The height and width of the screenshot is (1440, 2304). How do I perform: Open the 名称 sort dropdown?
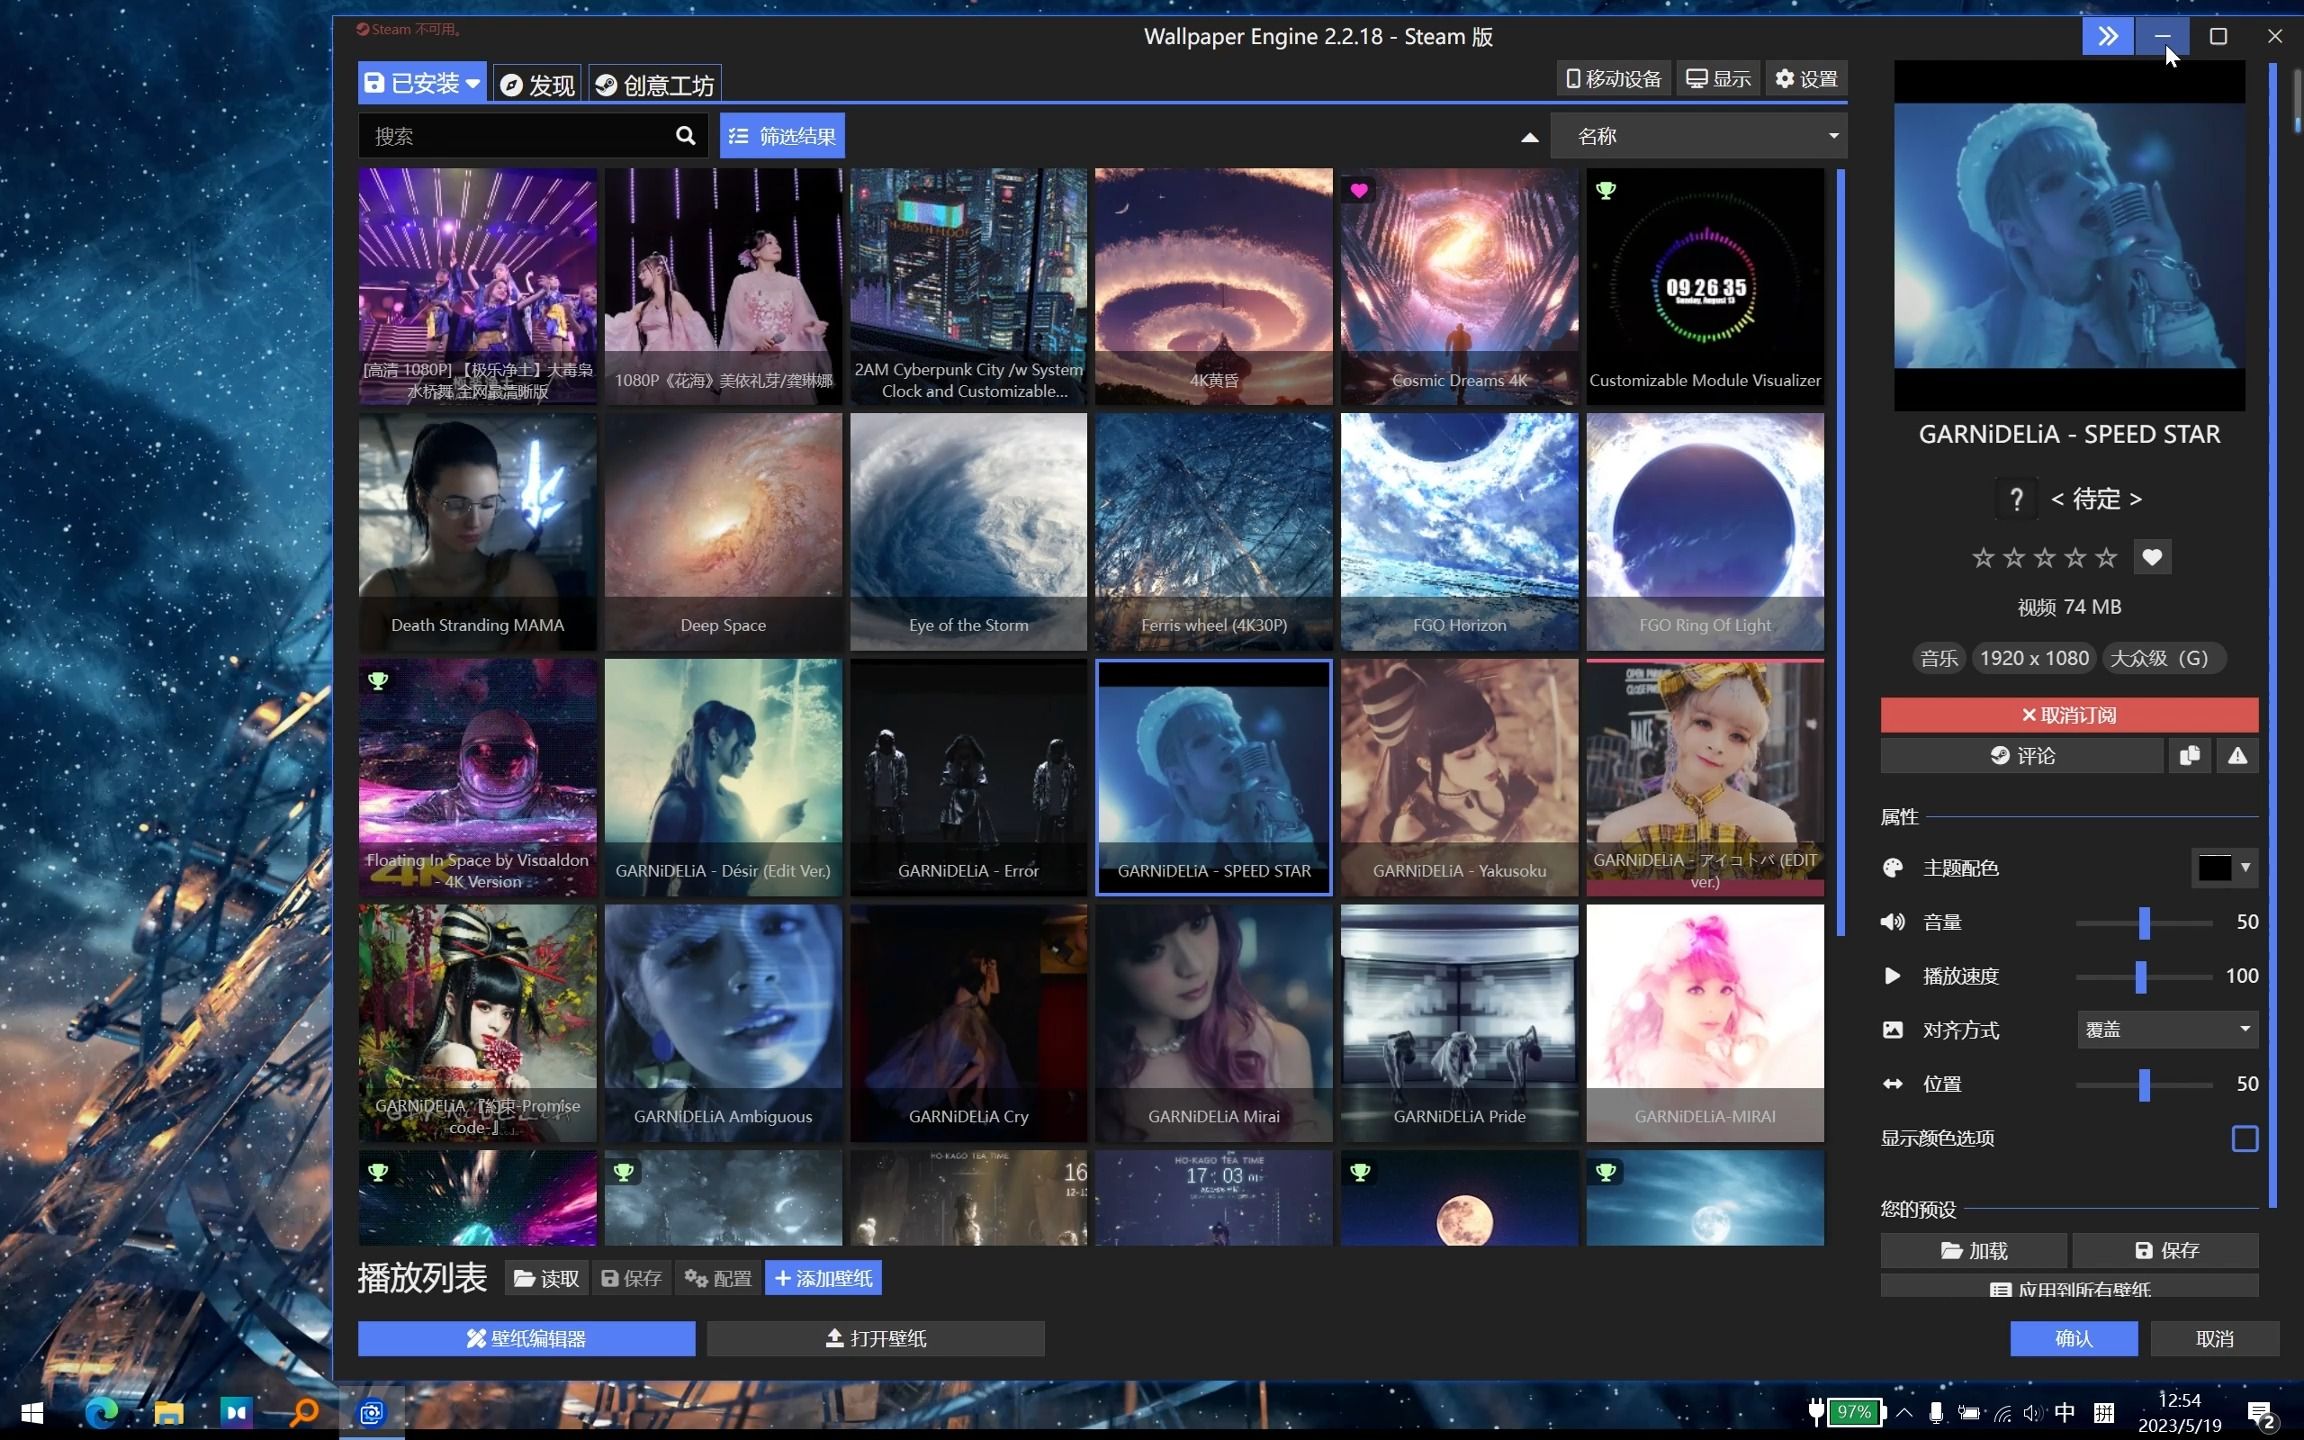click(x=1698, y=136)
